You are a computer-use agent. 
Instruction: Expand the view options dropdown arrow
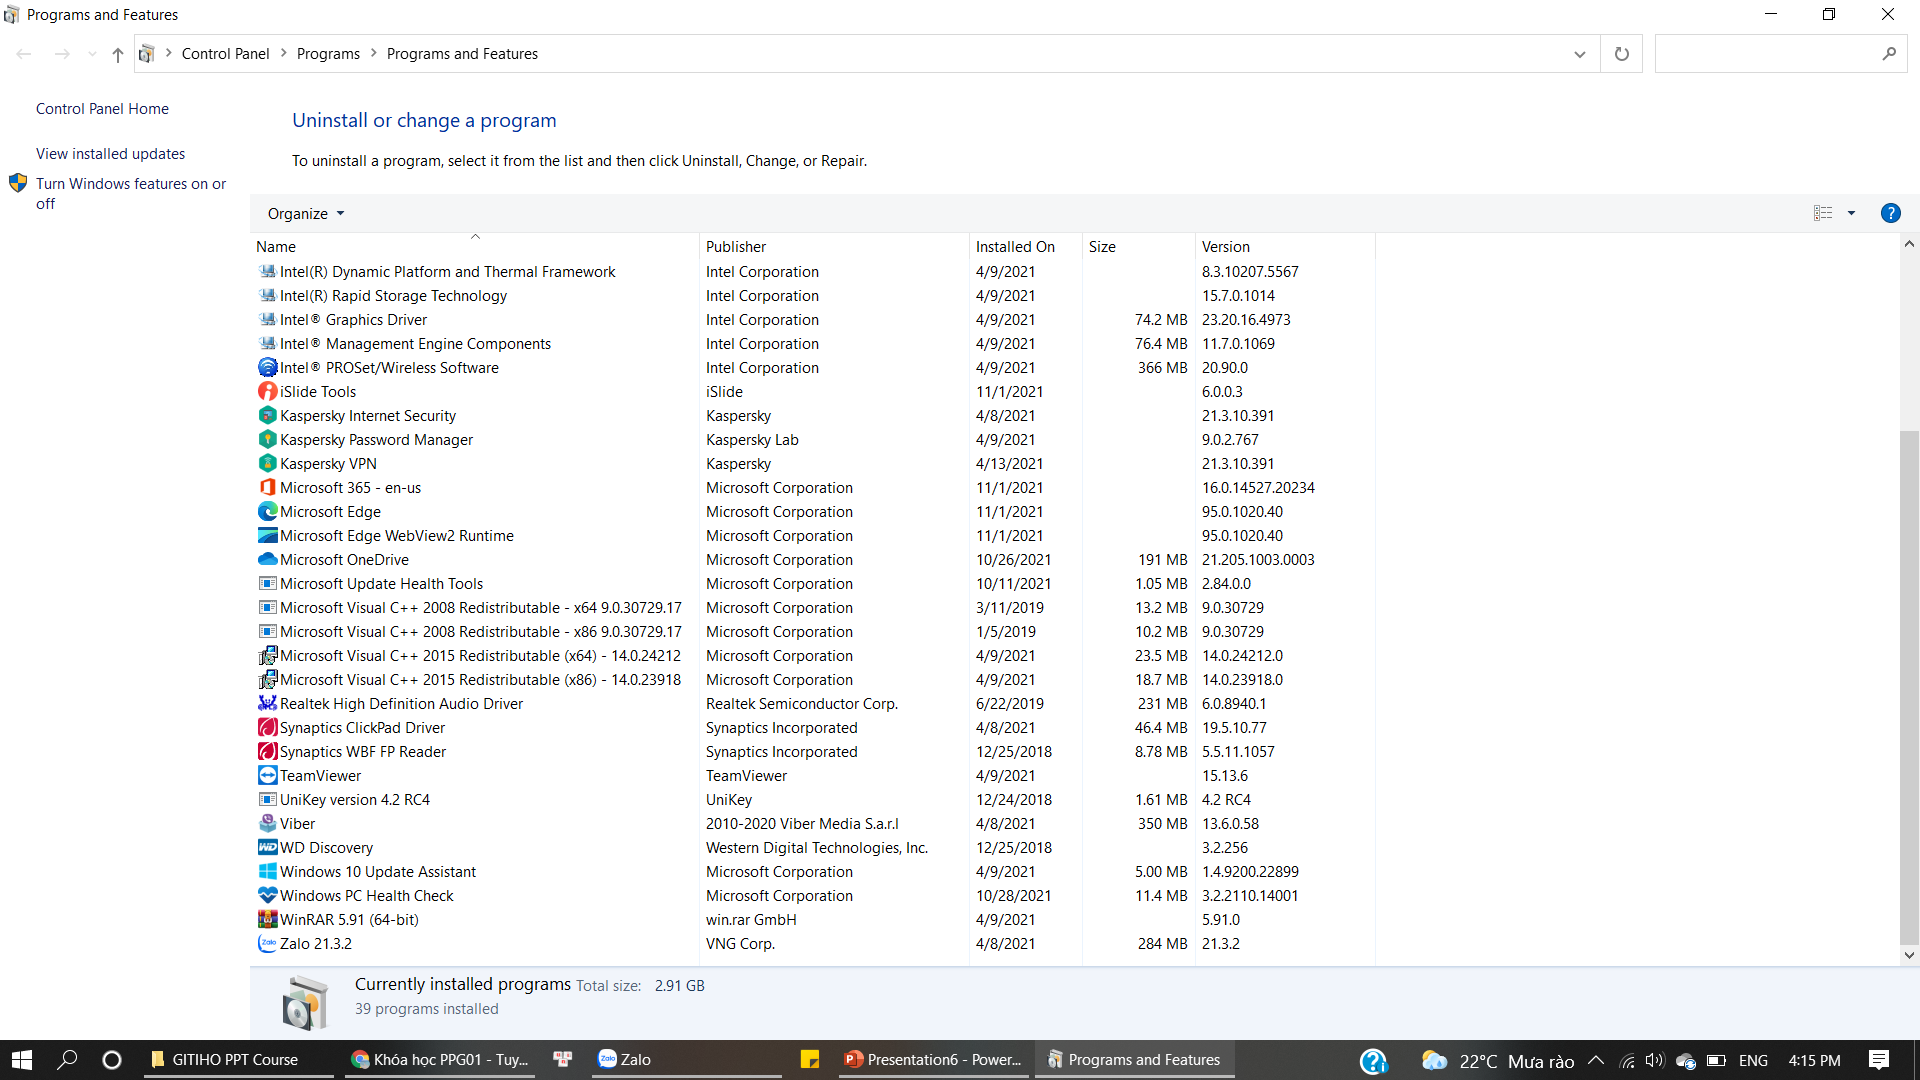(x=1851, y=213)
